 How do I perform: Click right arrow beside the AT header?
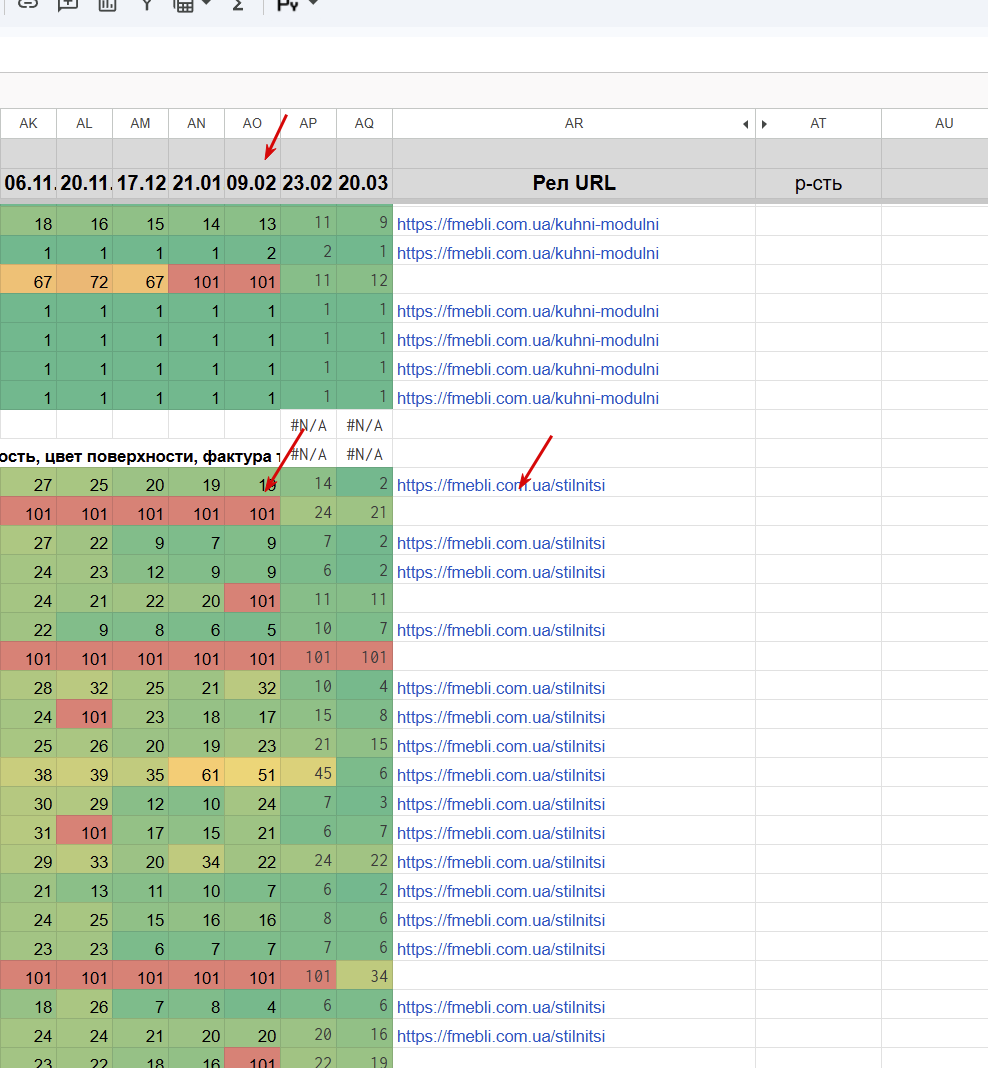pyautogui.click(x=764, y=124)
